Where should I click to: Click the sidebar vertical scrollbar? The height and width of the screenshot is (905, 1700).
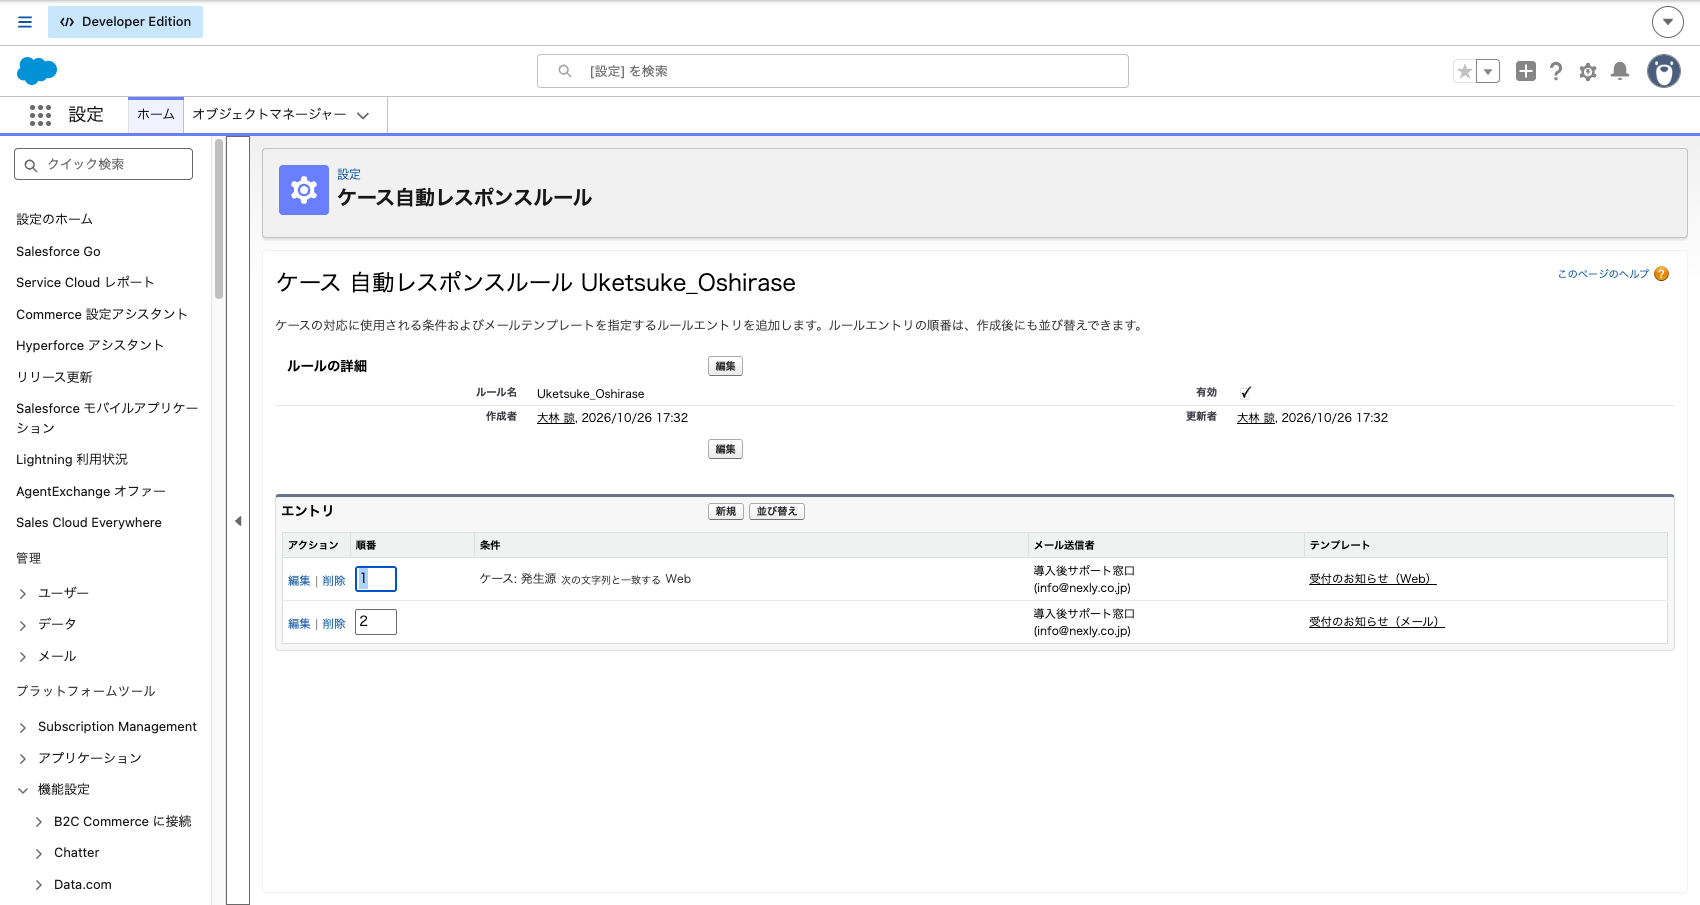[x=219, y=220]
